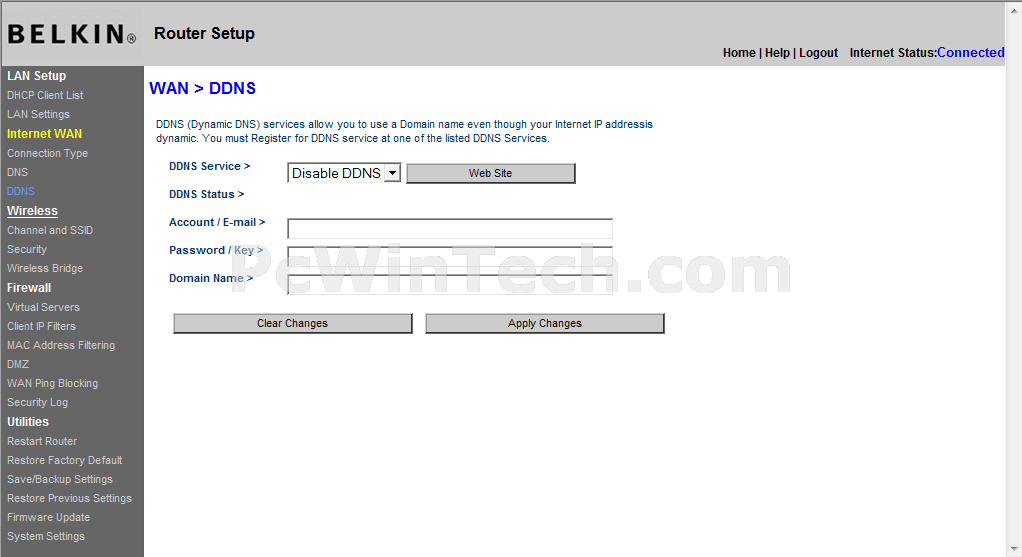Click the Connected internet status text
Image resolution: width=1022 pixels, height=557 pixels.
[x=971, y=52]
